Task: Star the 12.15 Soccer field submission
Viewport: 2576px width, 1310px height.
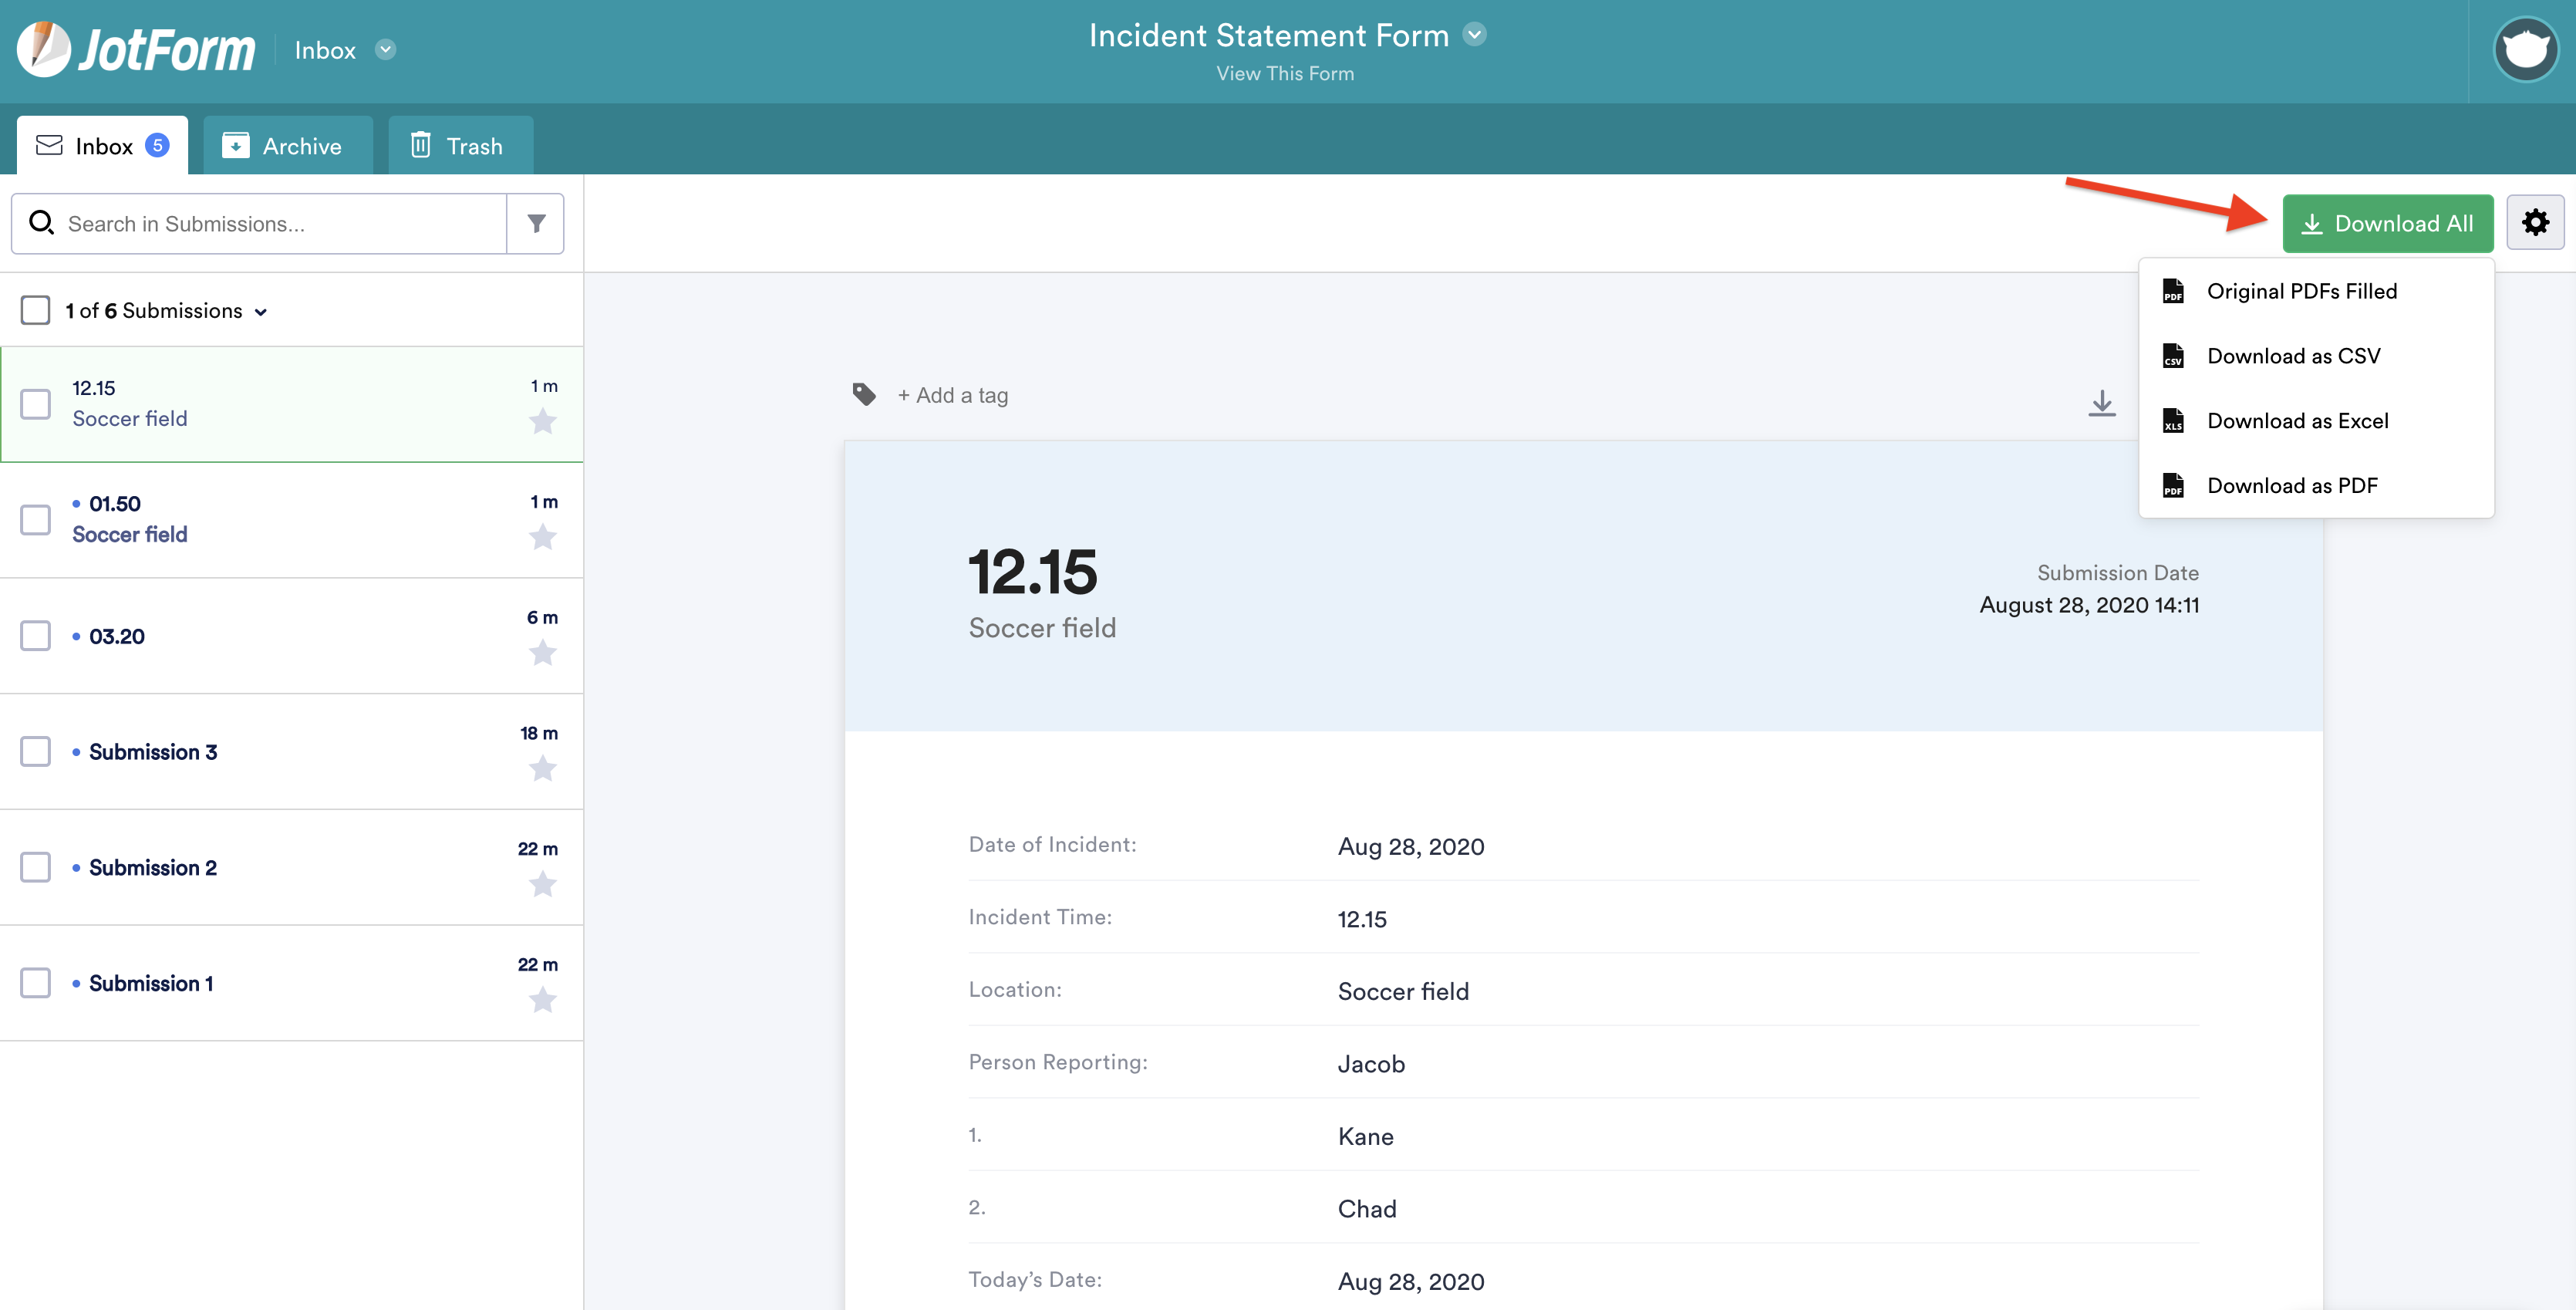Action: 542,422
